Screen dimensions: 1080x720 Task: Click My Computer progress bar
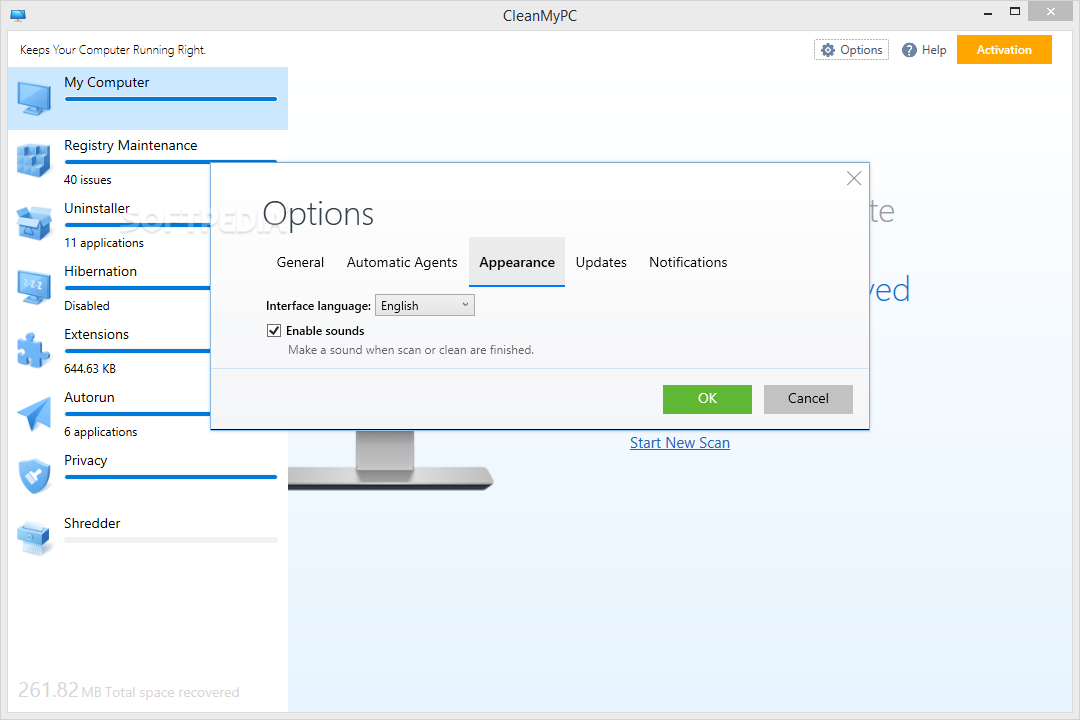click(x=171, y=99)
